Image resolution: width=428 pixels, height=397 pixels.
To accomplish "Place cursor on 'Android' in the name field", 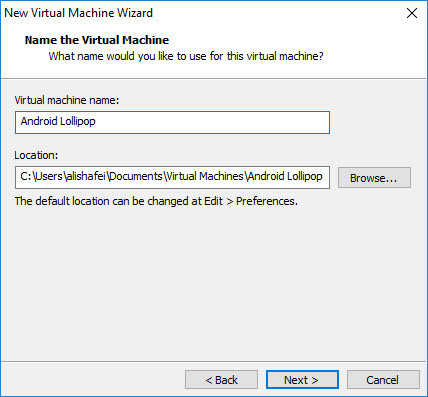I will pos(39,121).
